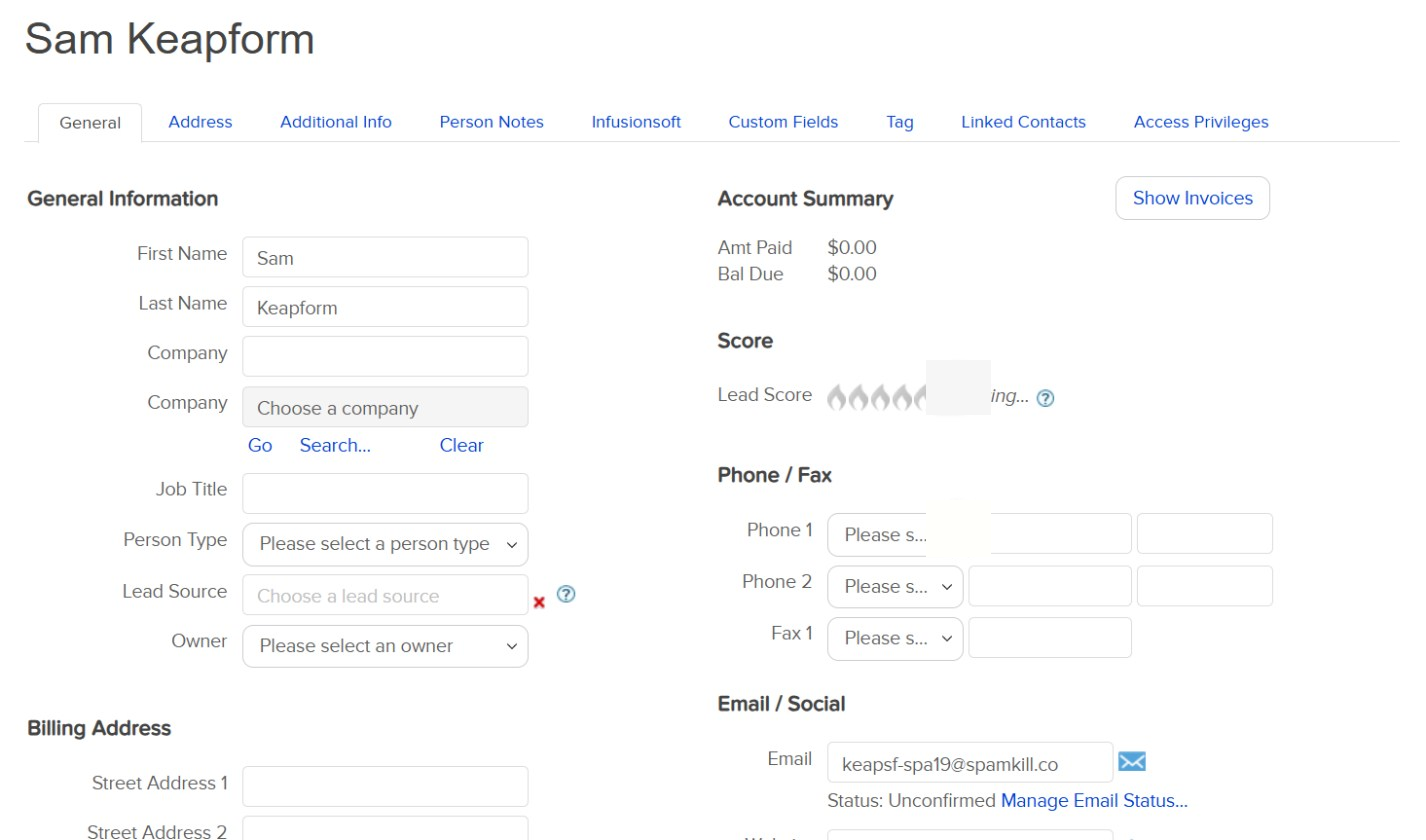Click the envelope send email icon

[1132, 762]
